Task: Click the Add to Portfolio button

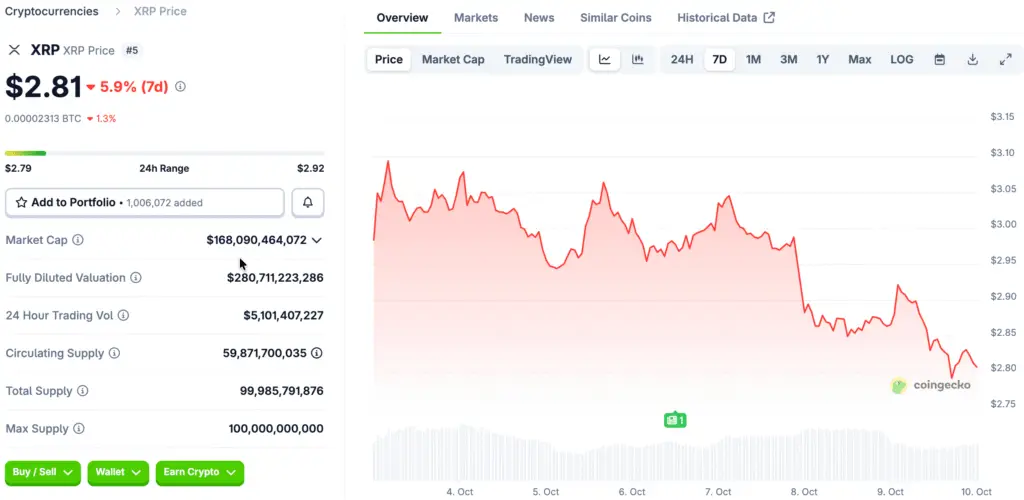Action: 144,202
